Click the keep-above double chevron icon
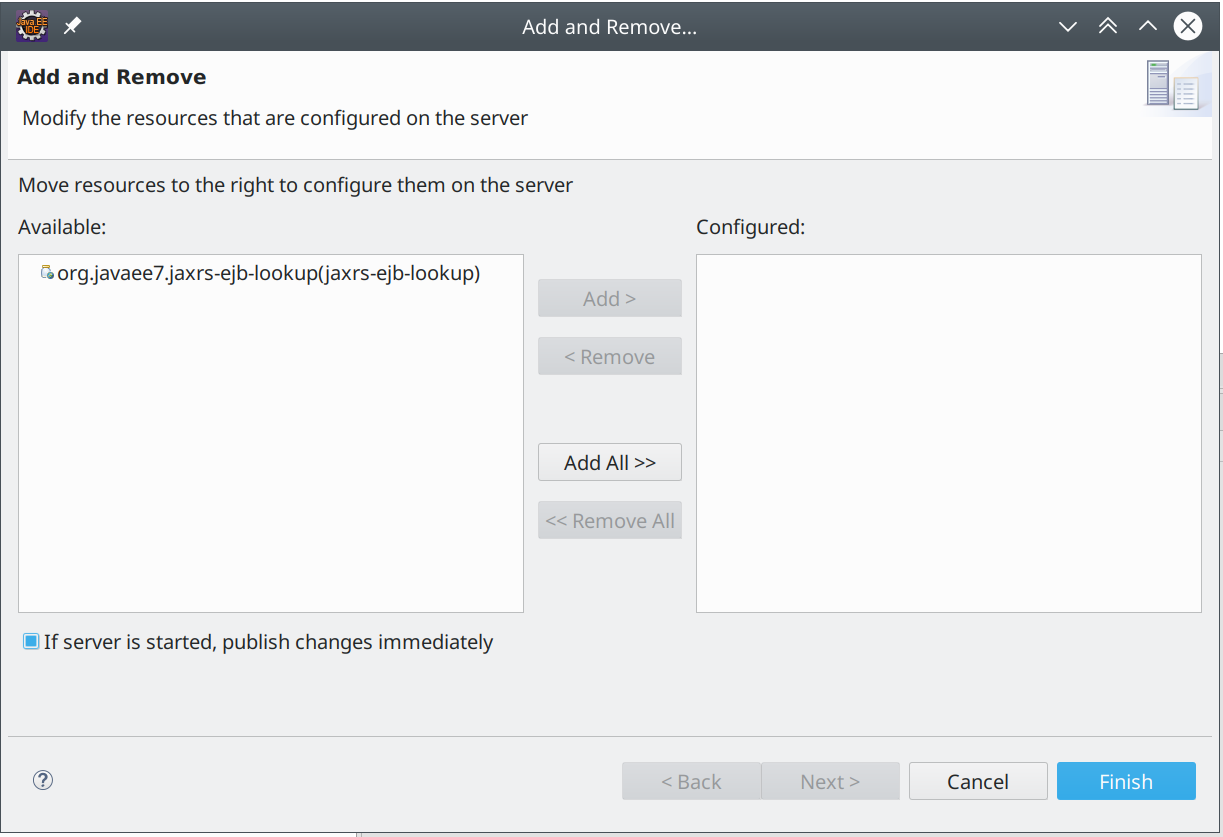Image resolution: width=1223 pixels, height=837 pixels. point(1108,26)
